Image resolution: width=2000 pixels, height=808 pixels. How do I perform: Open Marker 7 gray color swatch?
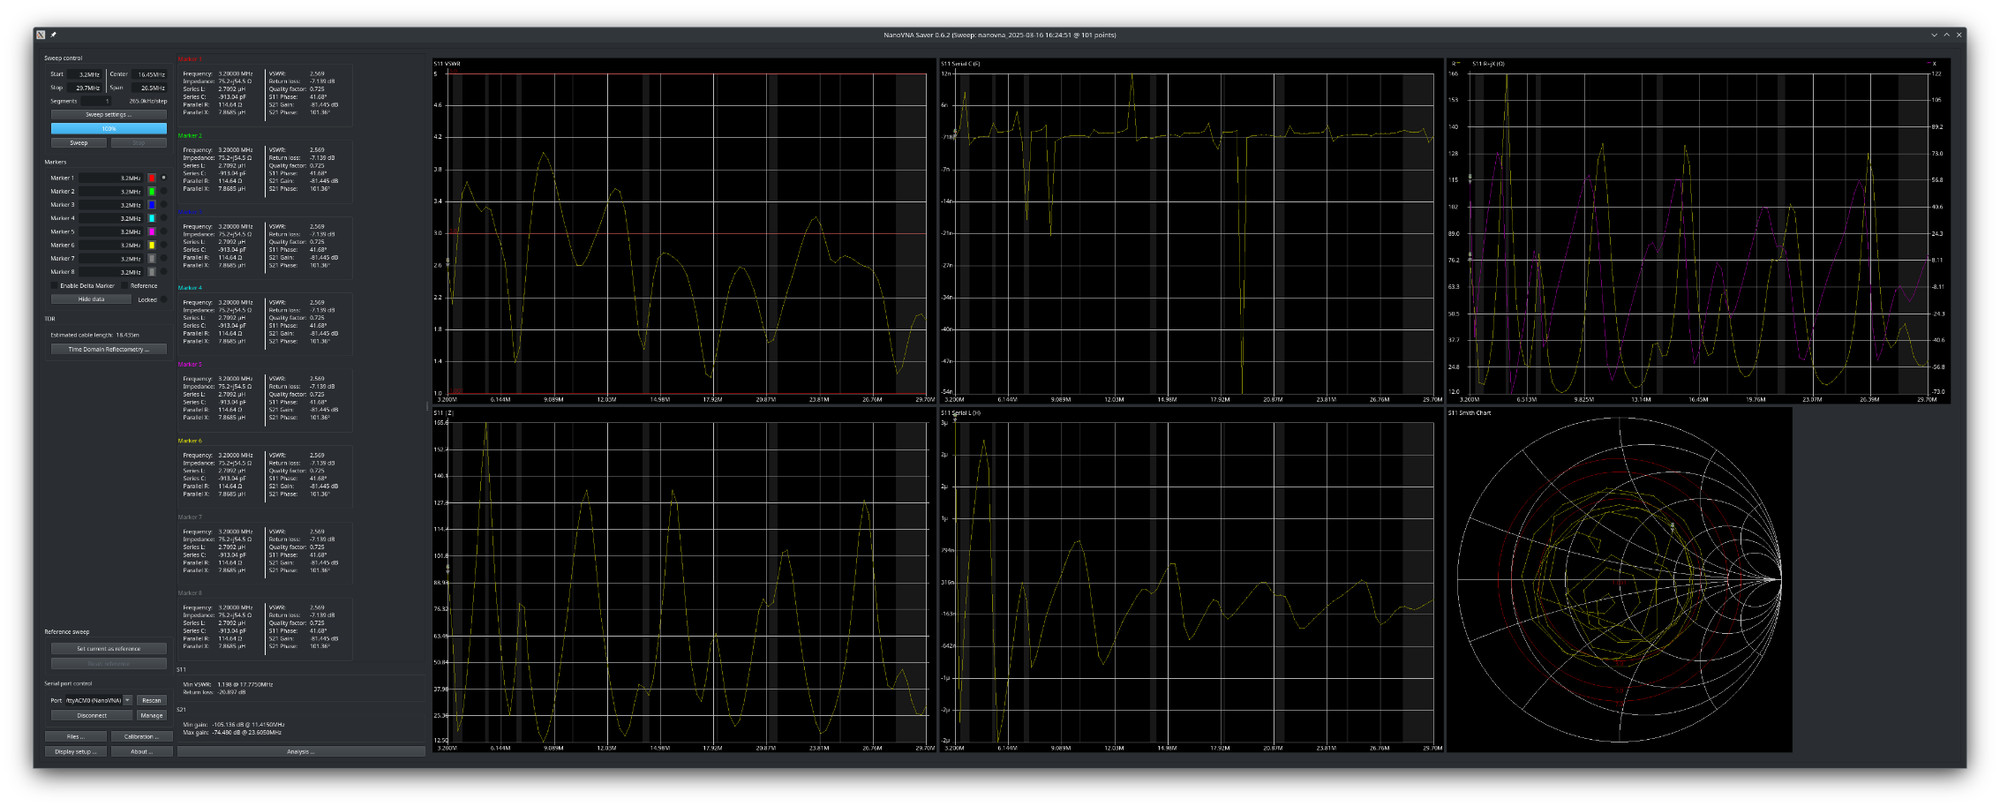pyautogui.click(x=152, y=258)
